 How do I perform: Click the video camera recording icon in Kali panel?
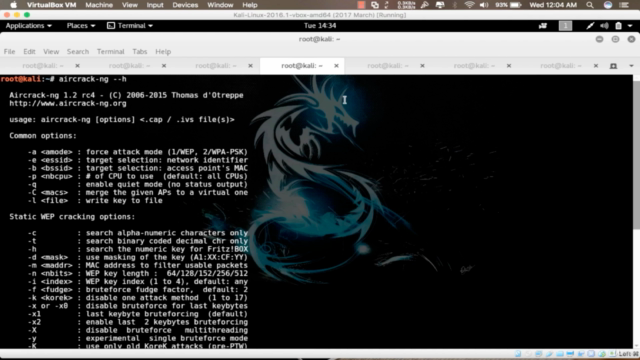tap(543, 26)
